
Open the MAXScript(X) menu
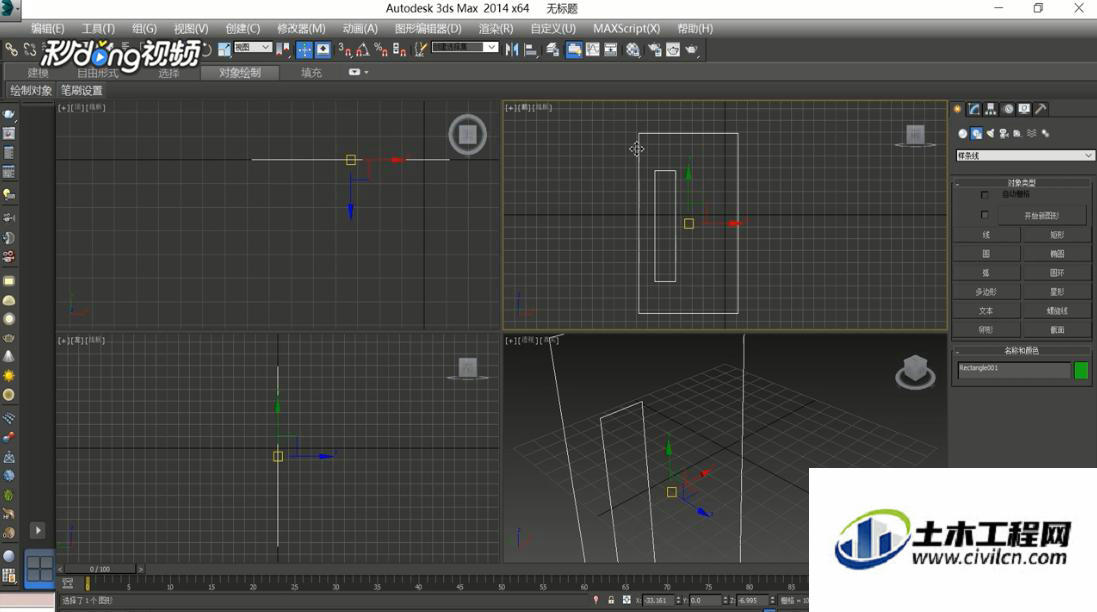pos(626,29)
